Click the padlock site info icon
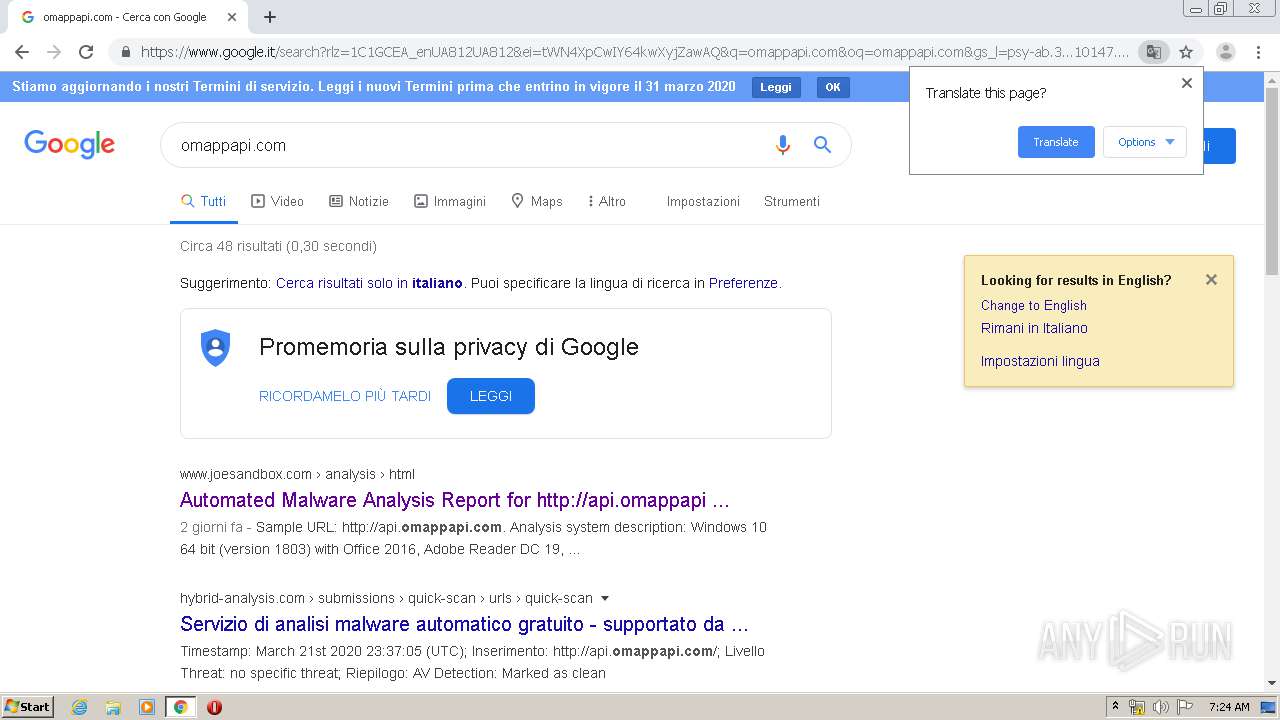Image resolution: width=1280 pixels, height=720 pixels. (x=126, y=52)
